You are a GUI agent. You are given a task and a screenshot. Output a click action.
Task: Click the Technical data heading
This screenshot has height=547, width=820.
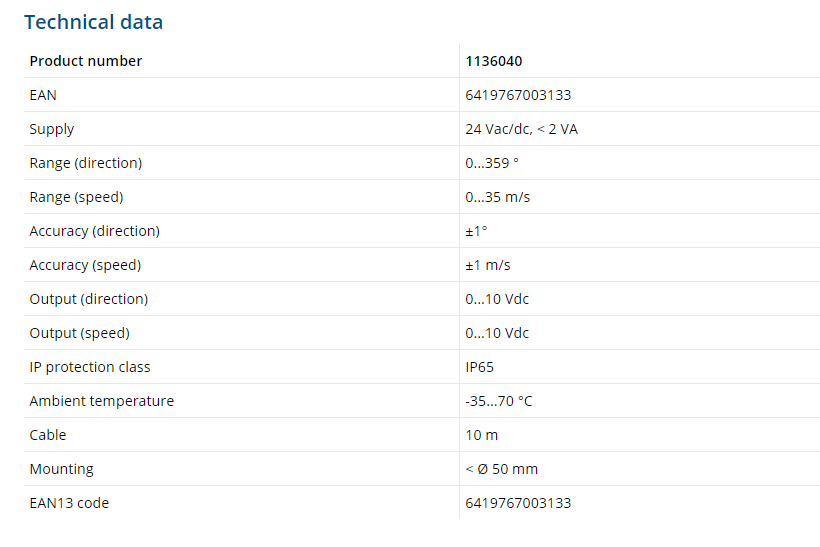coord(93,22)
